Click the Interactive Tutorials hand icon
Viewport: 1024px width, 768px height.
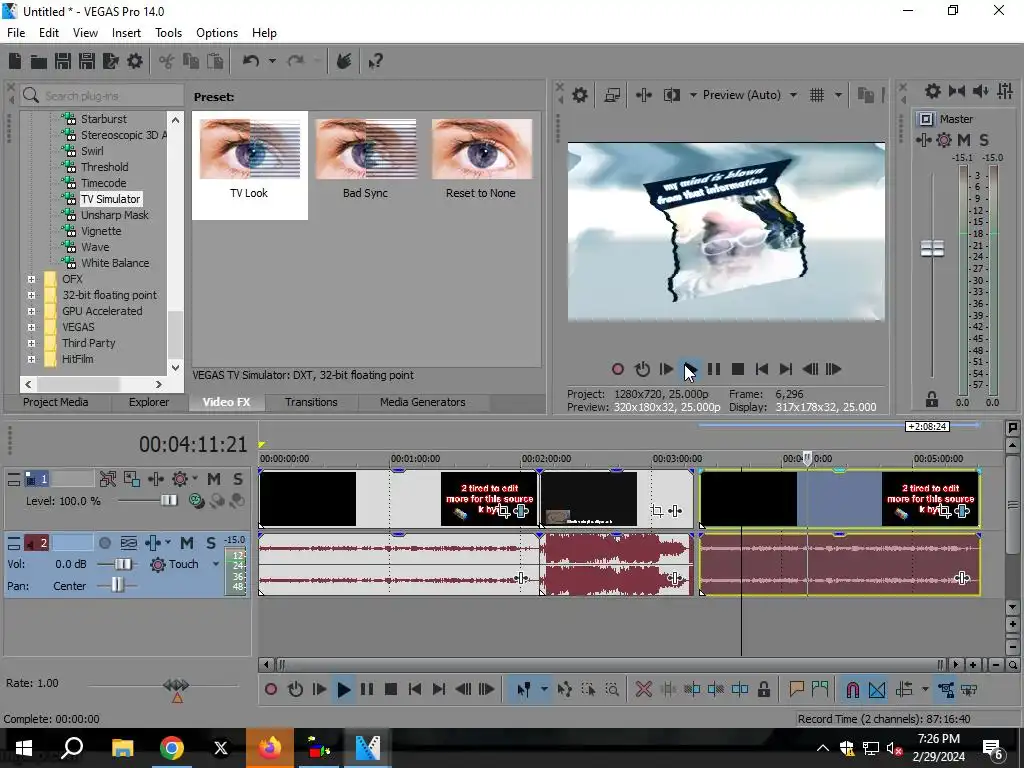pyautogui.click(x=344, y=61)
